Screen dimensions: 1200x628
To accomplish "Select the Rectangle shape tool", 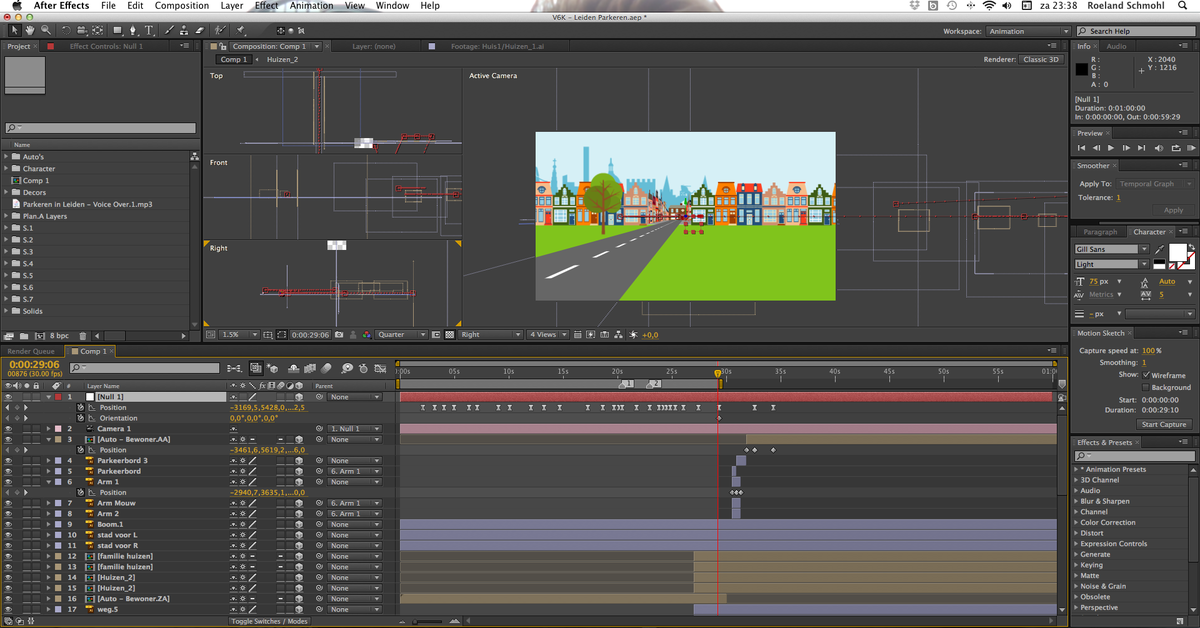I will pos(117,30).
